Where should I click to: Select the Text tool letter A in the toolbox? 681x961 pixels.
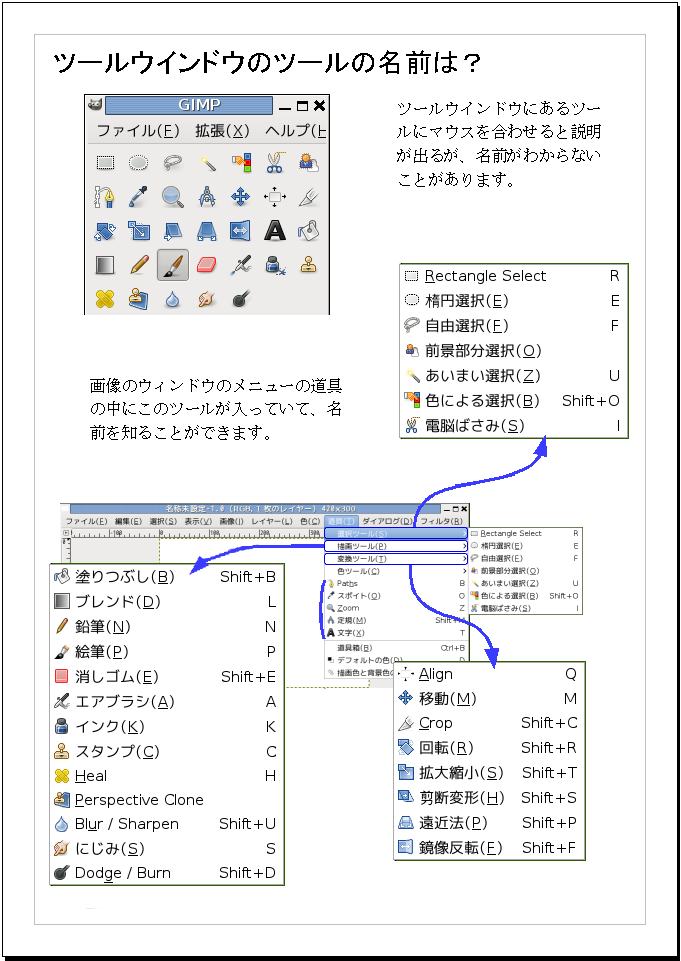click(x=275, y=231)
